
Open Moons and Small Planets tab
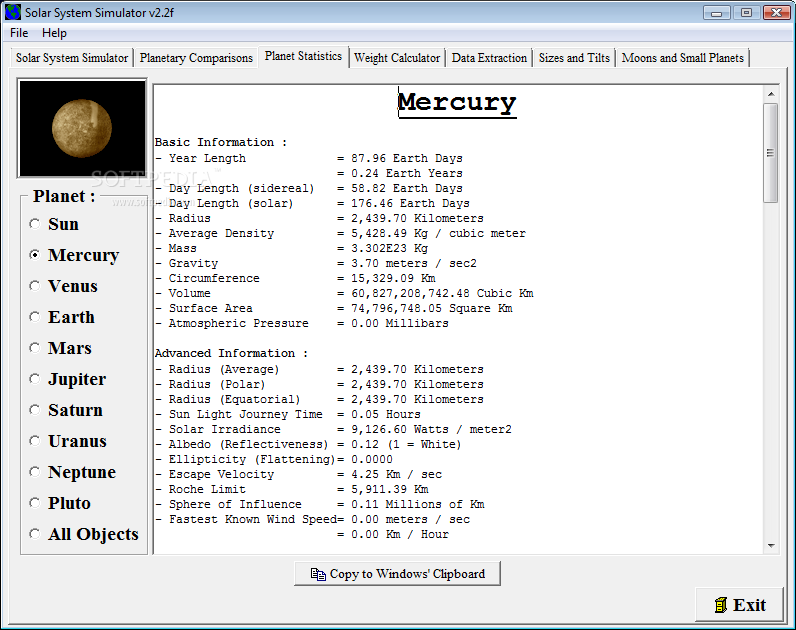click(682, 58)
